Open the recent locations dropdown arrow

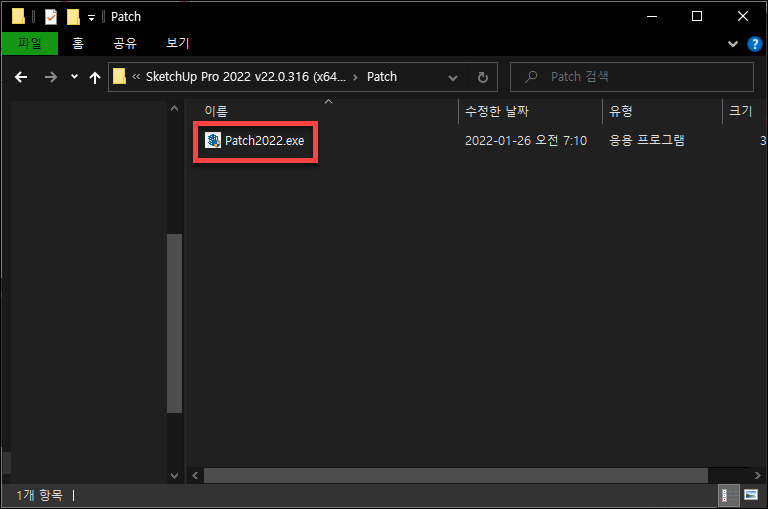(x=74, y=77)
